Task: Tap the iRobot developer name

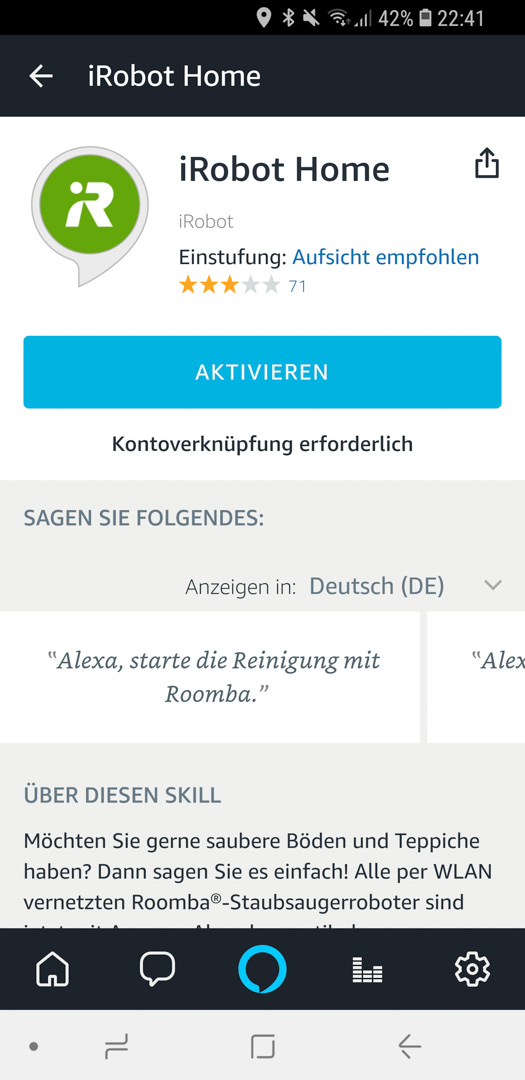Action: tap(206, 222)
